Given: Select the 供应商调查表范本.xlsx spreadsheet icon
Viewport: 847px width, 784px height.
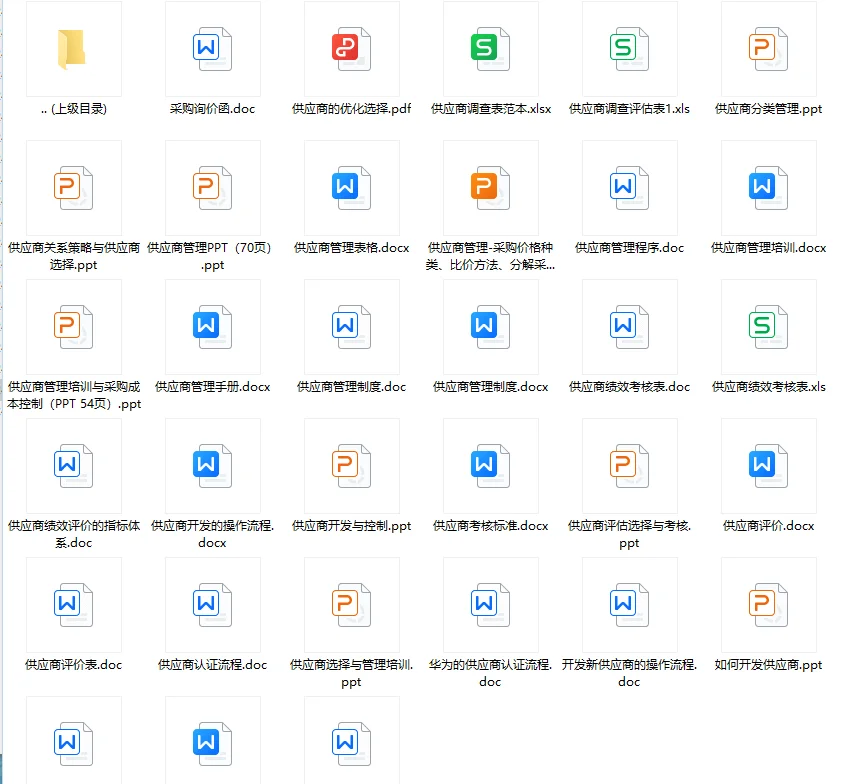Looking at the screenshot, I should point(490,49).
